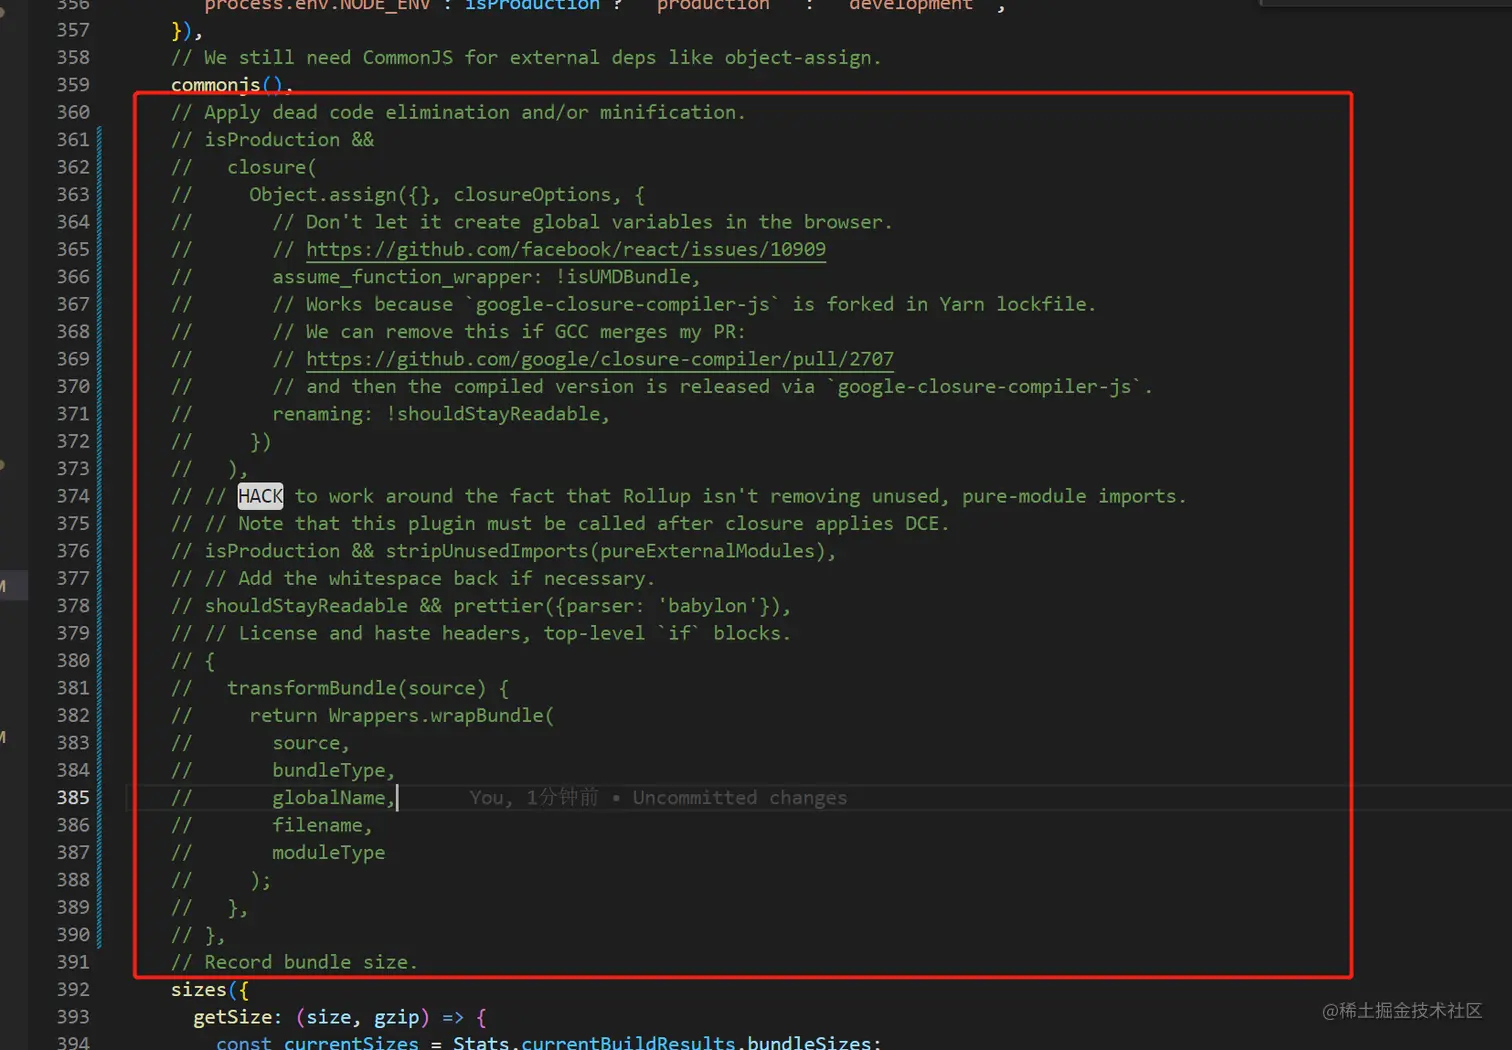The height and width of the screenshot is (1050, 1512).
Task: Click the 'Apply dead code elimination' comment
Action: (458, 112)
